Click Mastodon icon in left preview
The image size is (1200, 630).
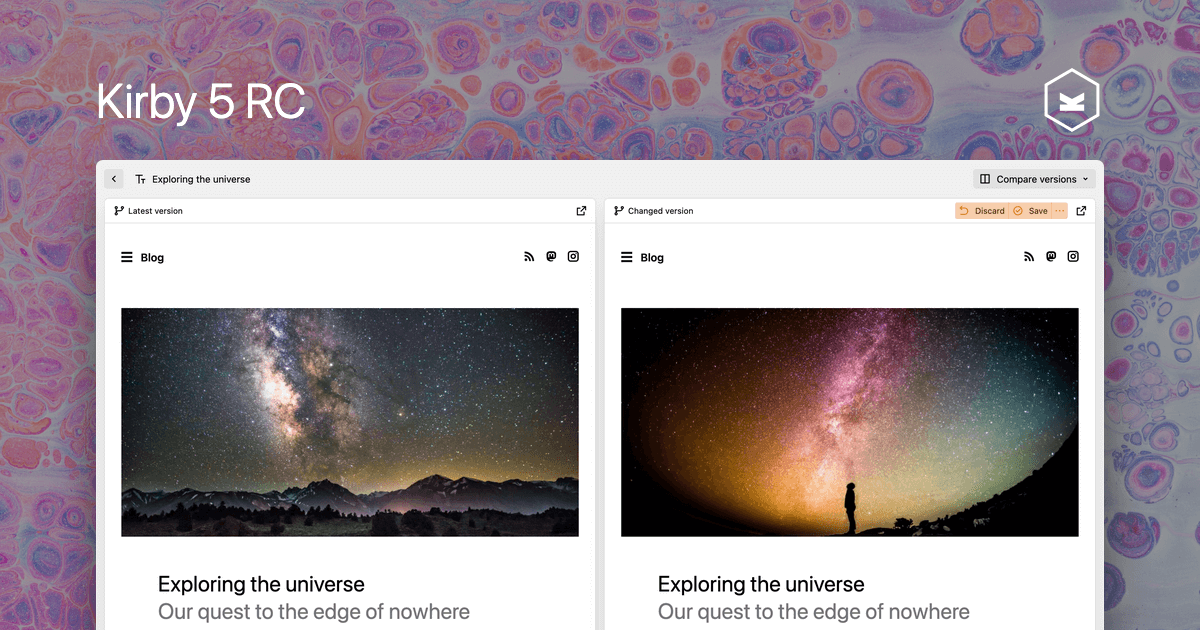coord(551,257)
